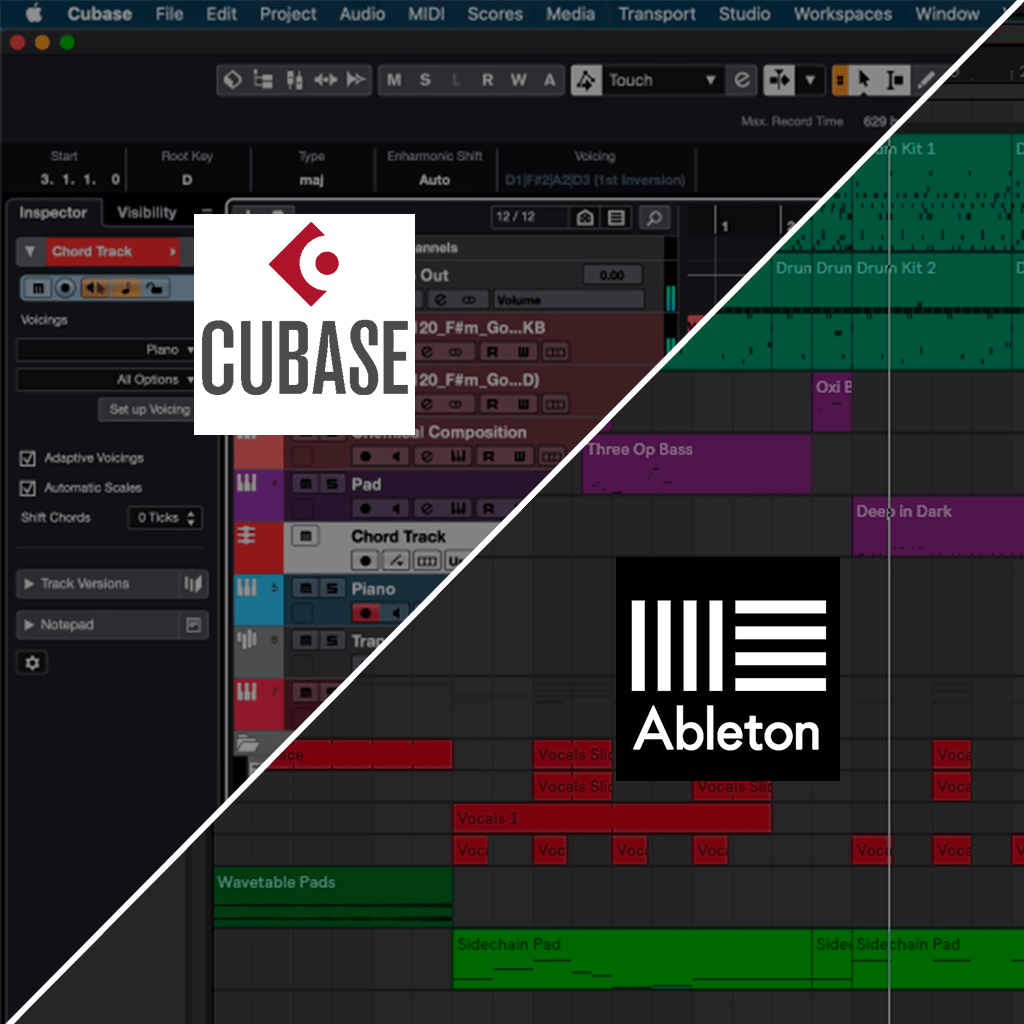Click the 12 / 12 track count field
1024x1024 pixels.
click(530, 217)
